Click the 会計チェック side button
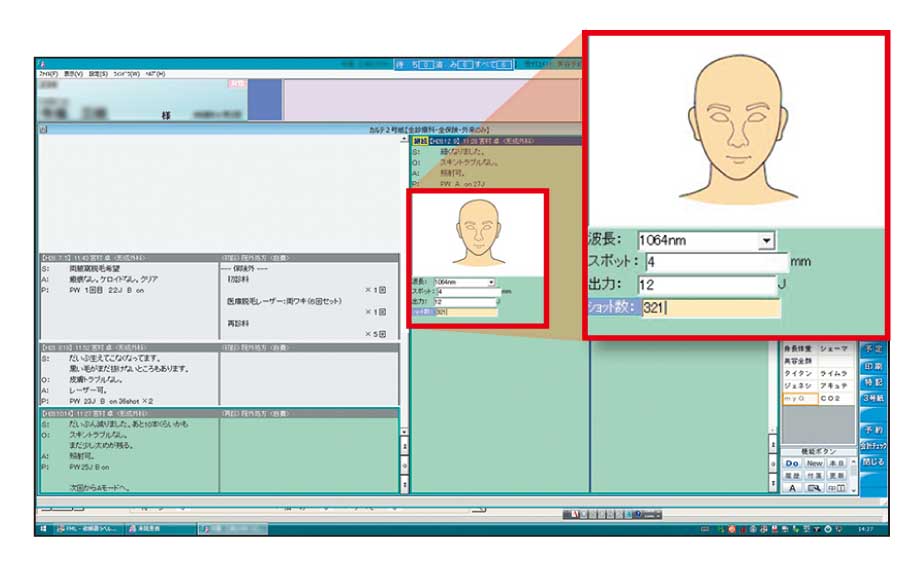The image size is (920, 568). point(872,445)
